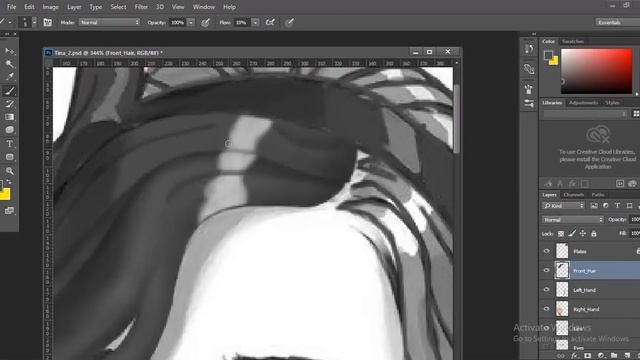Select the Zoom tool
640x360 pixels.
pyautogui.click(x=9, y=171)
